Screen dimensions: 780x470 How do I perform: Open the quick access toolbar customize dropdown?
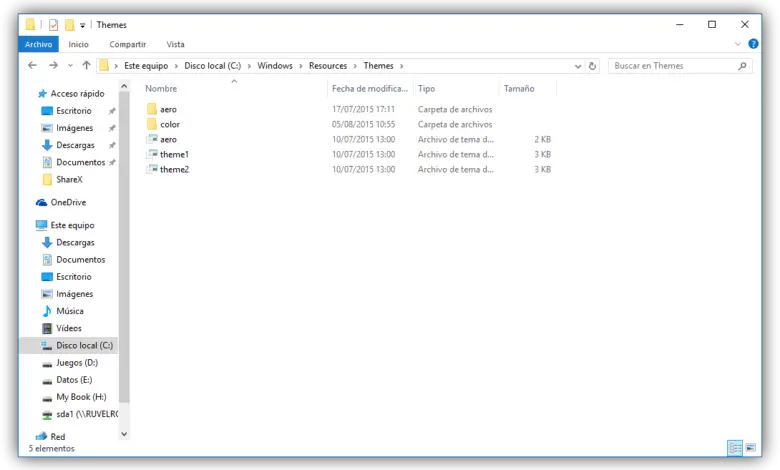(83, 25)
